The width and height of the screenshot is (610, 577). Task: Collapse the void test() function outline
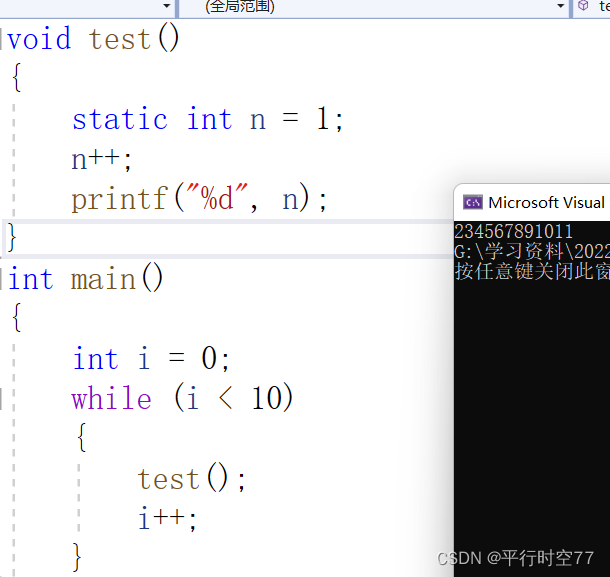pyautogui.click(x=2, y=39)
